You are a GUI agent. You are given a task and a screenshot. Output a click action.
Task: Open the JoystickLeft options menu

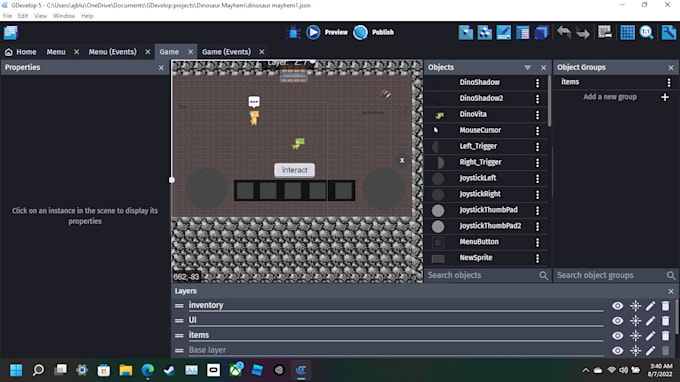tap(537, 178)
